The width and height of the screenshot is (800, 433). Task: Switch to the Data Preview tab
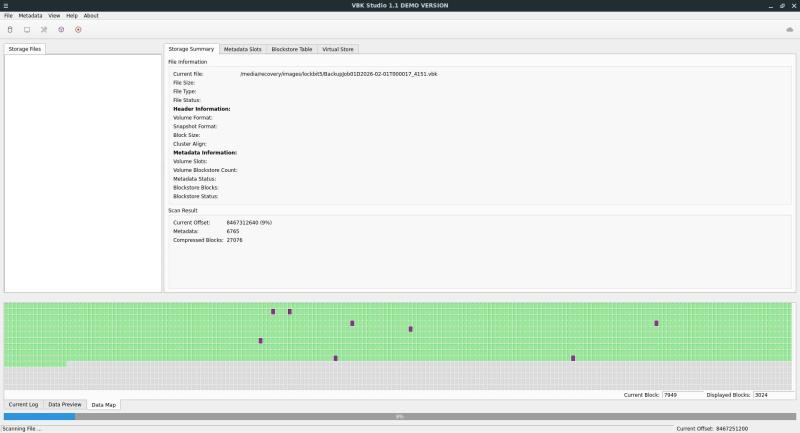tap(65, 404)
